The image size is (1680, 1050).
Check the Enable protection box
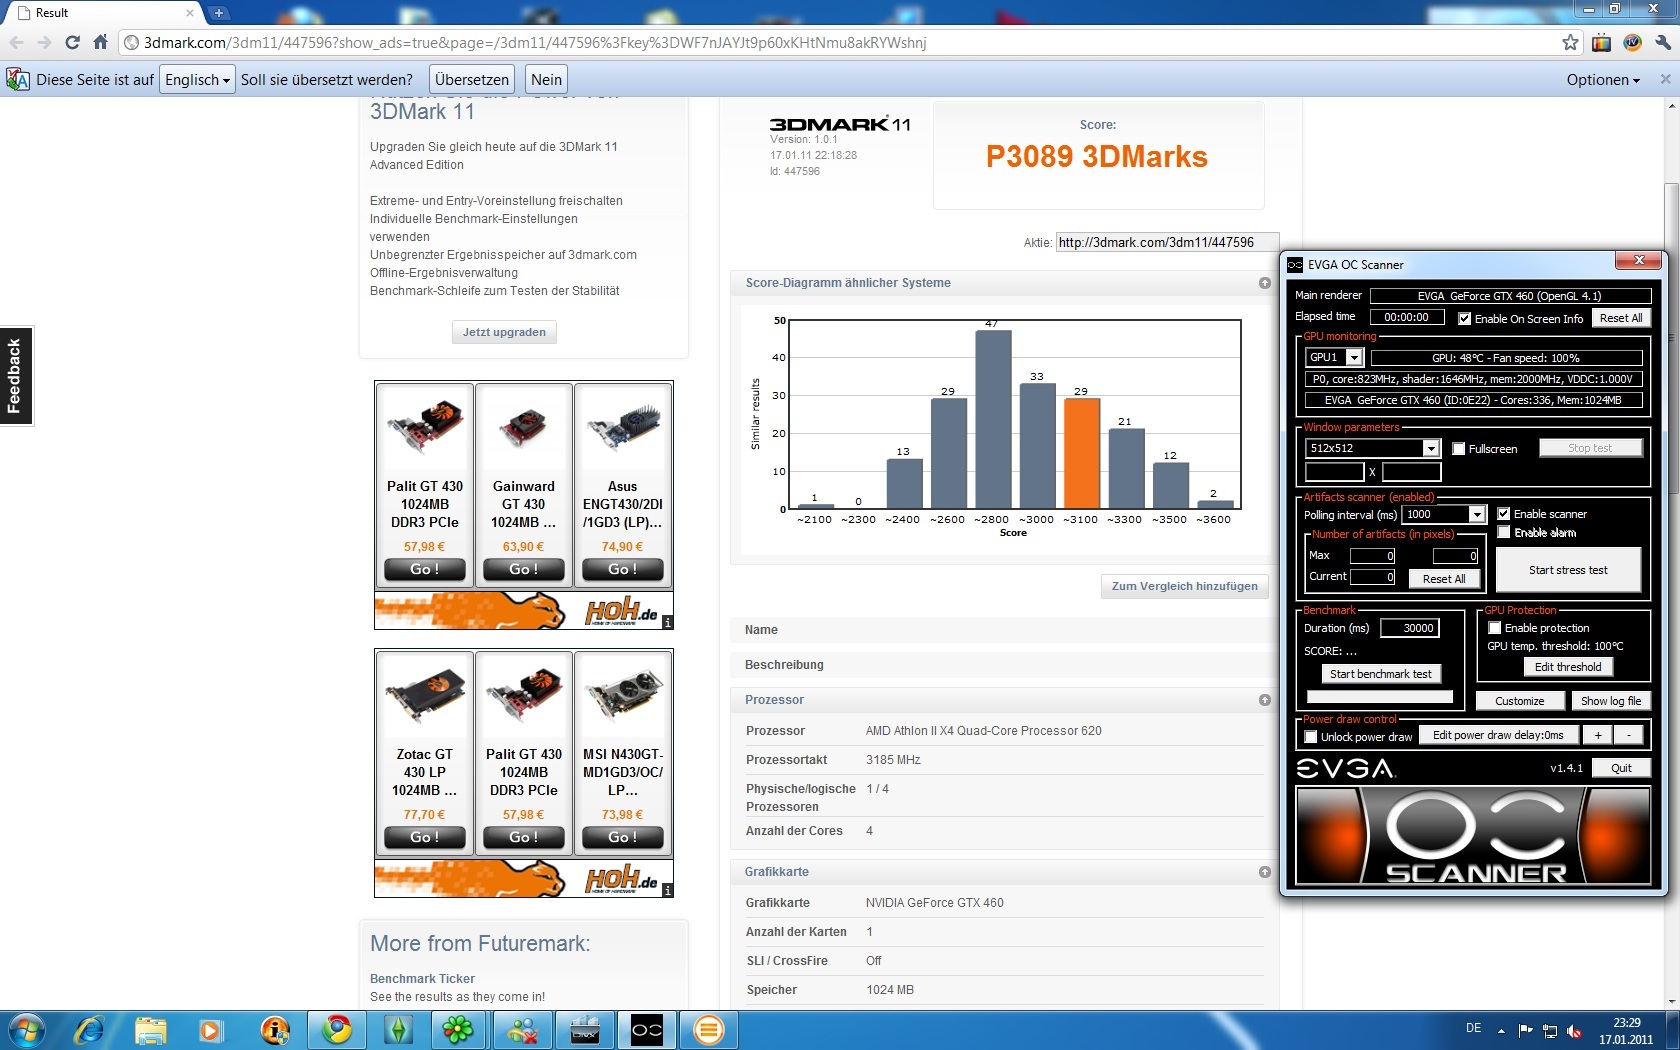[1495, 628]
